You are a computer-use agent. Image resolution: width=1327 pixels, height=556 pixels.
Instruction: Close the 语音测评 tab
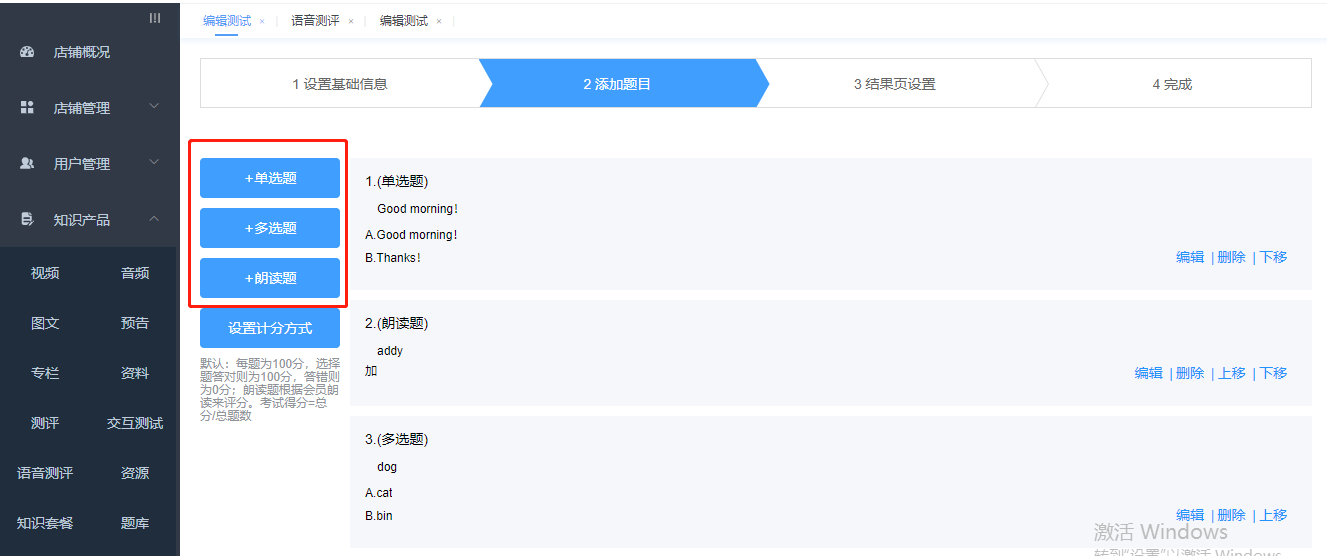pyautogui.click(x=351, y=21)
